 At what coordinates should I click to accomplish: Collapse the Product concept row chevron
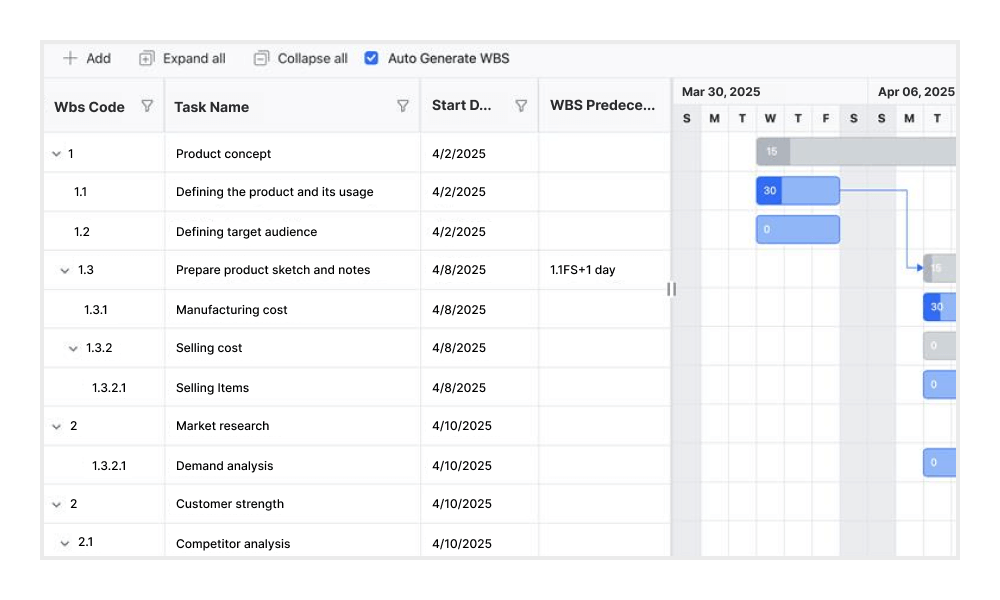click(58, 153)
